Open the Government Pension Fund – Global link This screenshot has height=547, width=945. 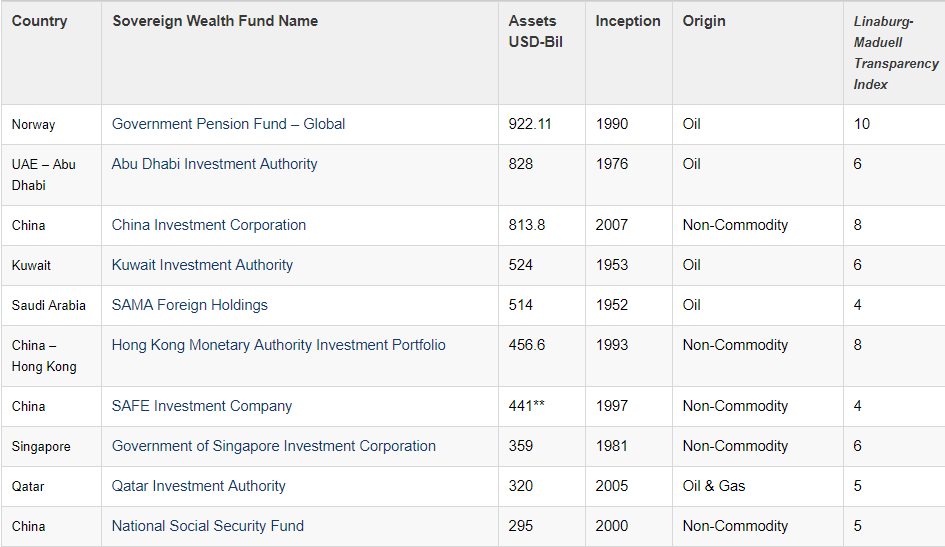tap(228, 124)
